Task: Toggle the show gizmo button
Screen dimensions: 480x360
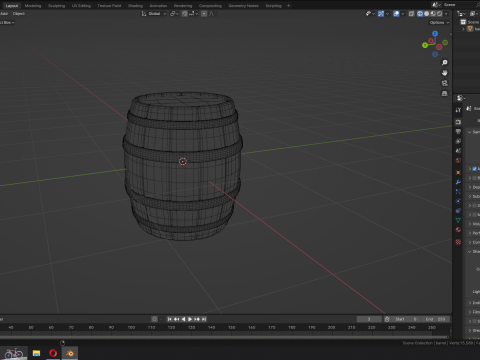Action: click(x=381, y=14)
